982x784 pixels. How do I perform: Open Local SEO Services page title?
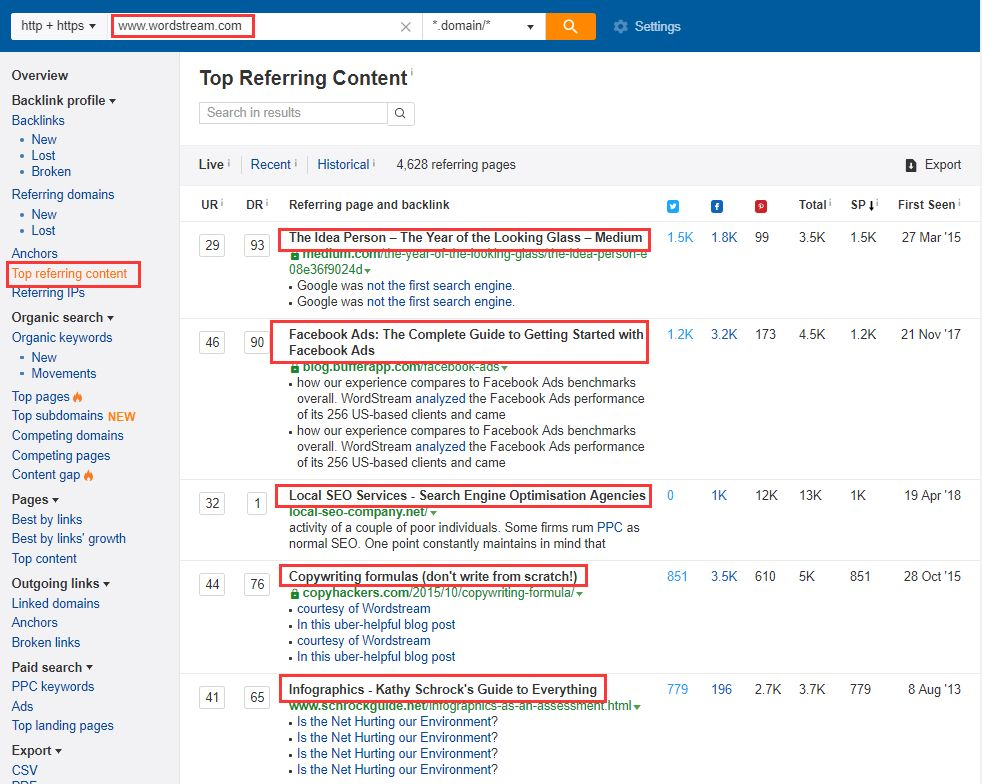[467, 496]
